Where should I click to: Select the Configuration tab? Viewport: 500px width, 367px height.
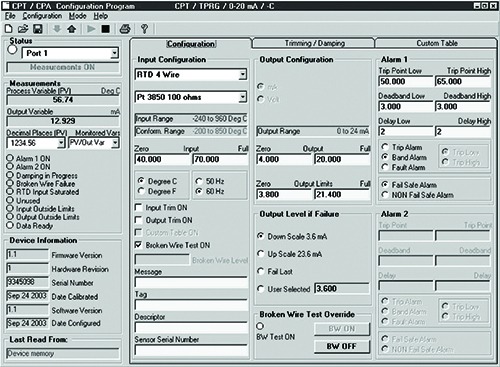tap(191, 44)
